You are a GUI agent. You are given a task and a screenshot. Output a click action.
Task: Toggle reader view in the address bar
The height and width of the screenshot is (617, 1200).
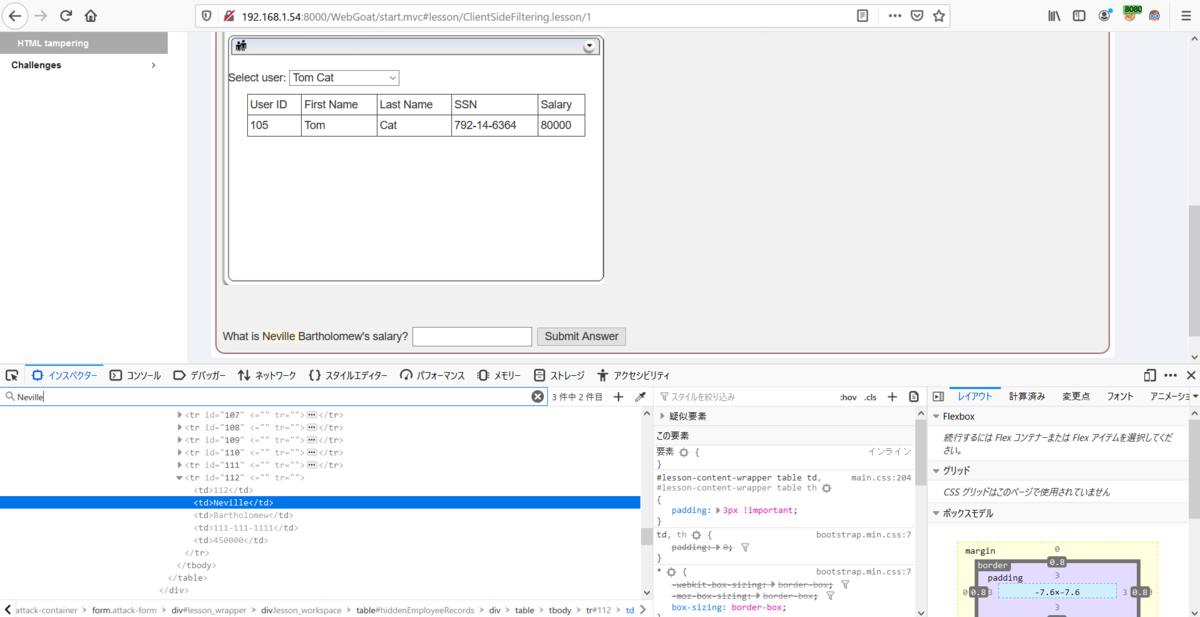pyautogui.click(x=863, y=16)
